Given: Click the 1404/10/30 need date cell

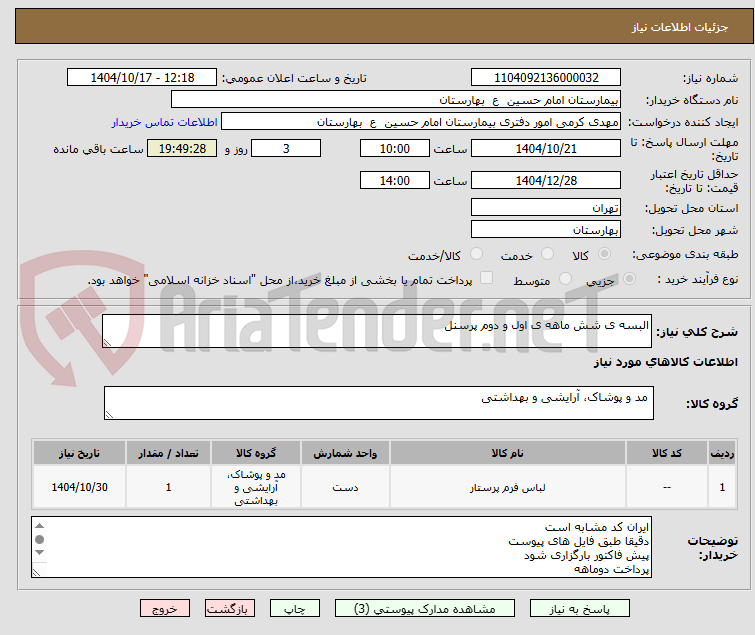Looking at the screenshot, I should tap(79, 487).
